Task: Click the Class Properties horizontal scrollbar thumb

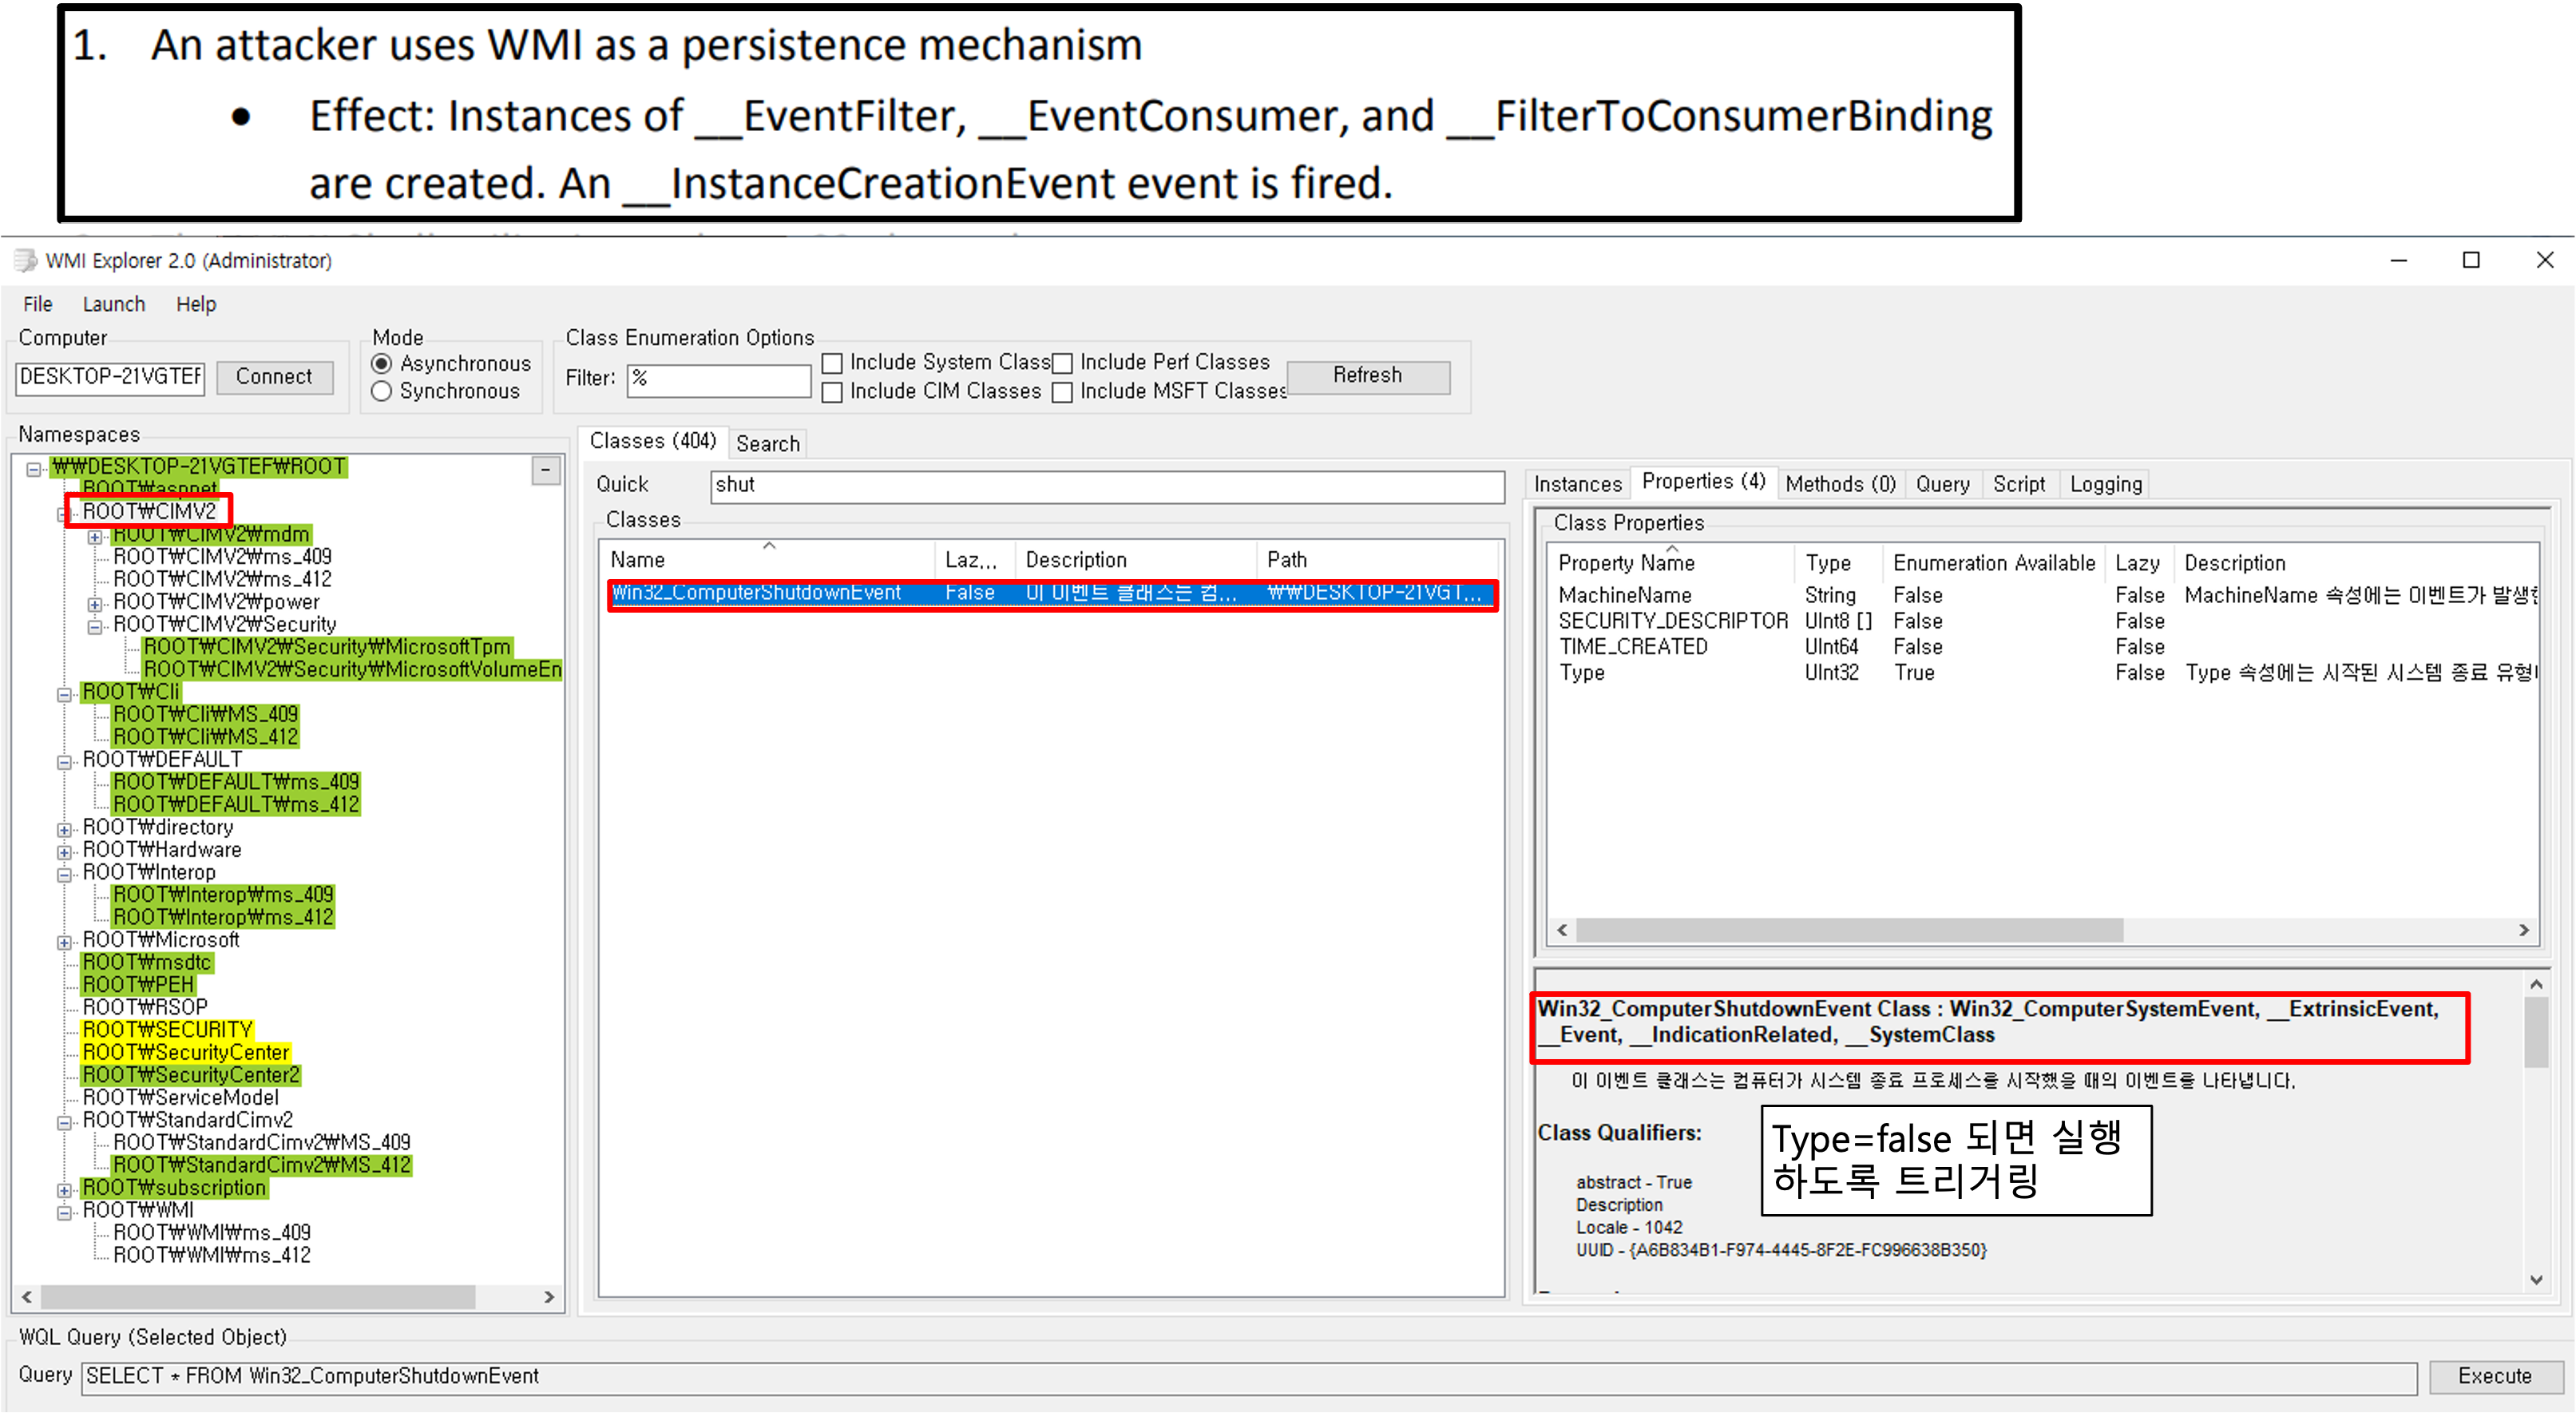Action: (x=1850, y=930)
